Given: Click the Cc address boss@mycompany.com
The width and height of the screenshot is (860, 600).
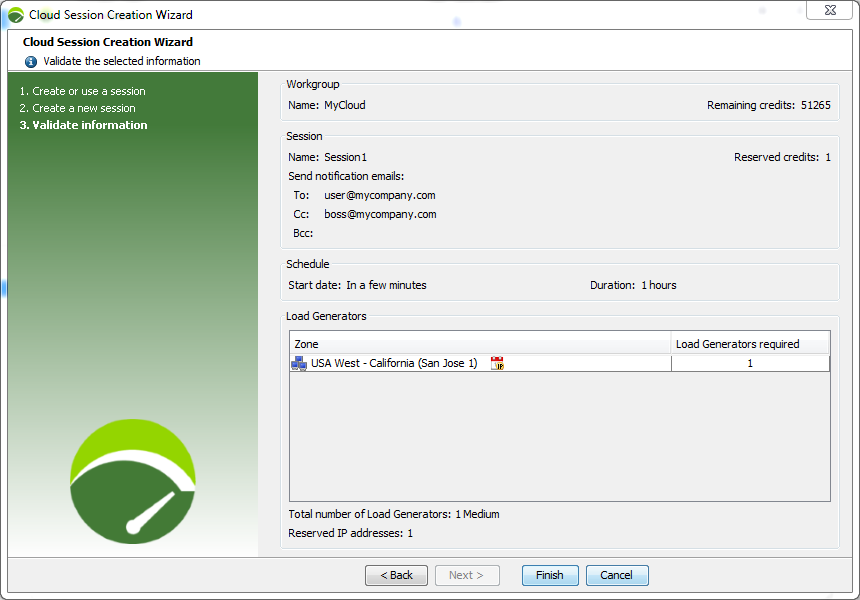Looking at the screenshot, I should 380,214.
